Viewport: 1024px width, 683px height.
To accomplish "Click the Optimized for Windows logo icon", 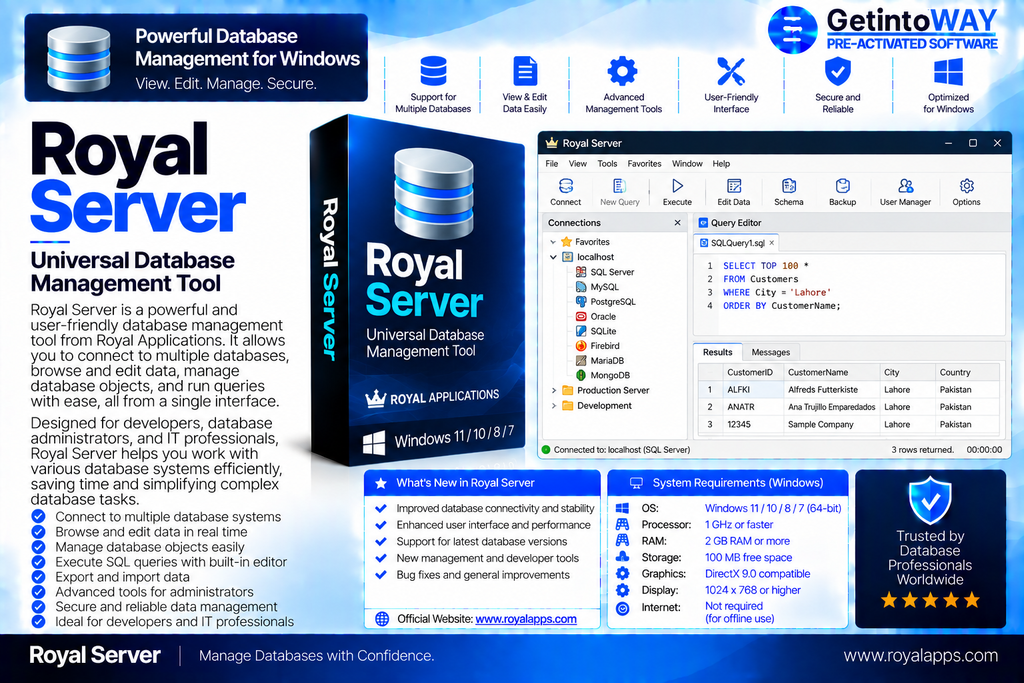I will 948,72.
